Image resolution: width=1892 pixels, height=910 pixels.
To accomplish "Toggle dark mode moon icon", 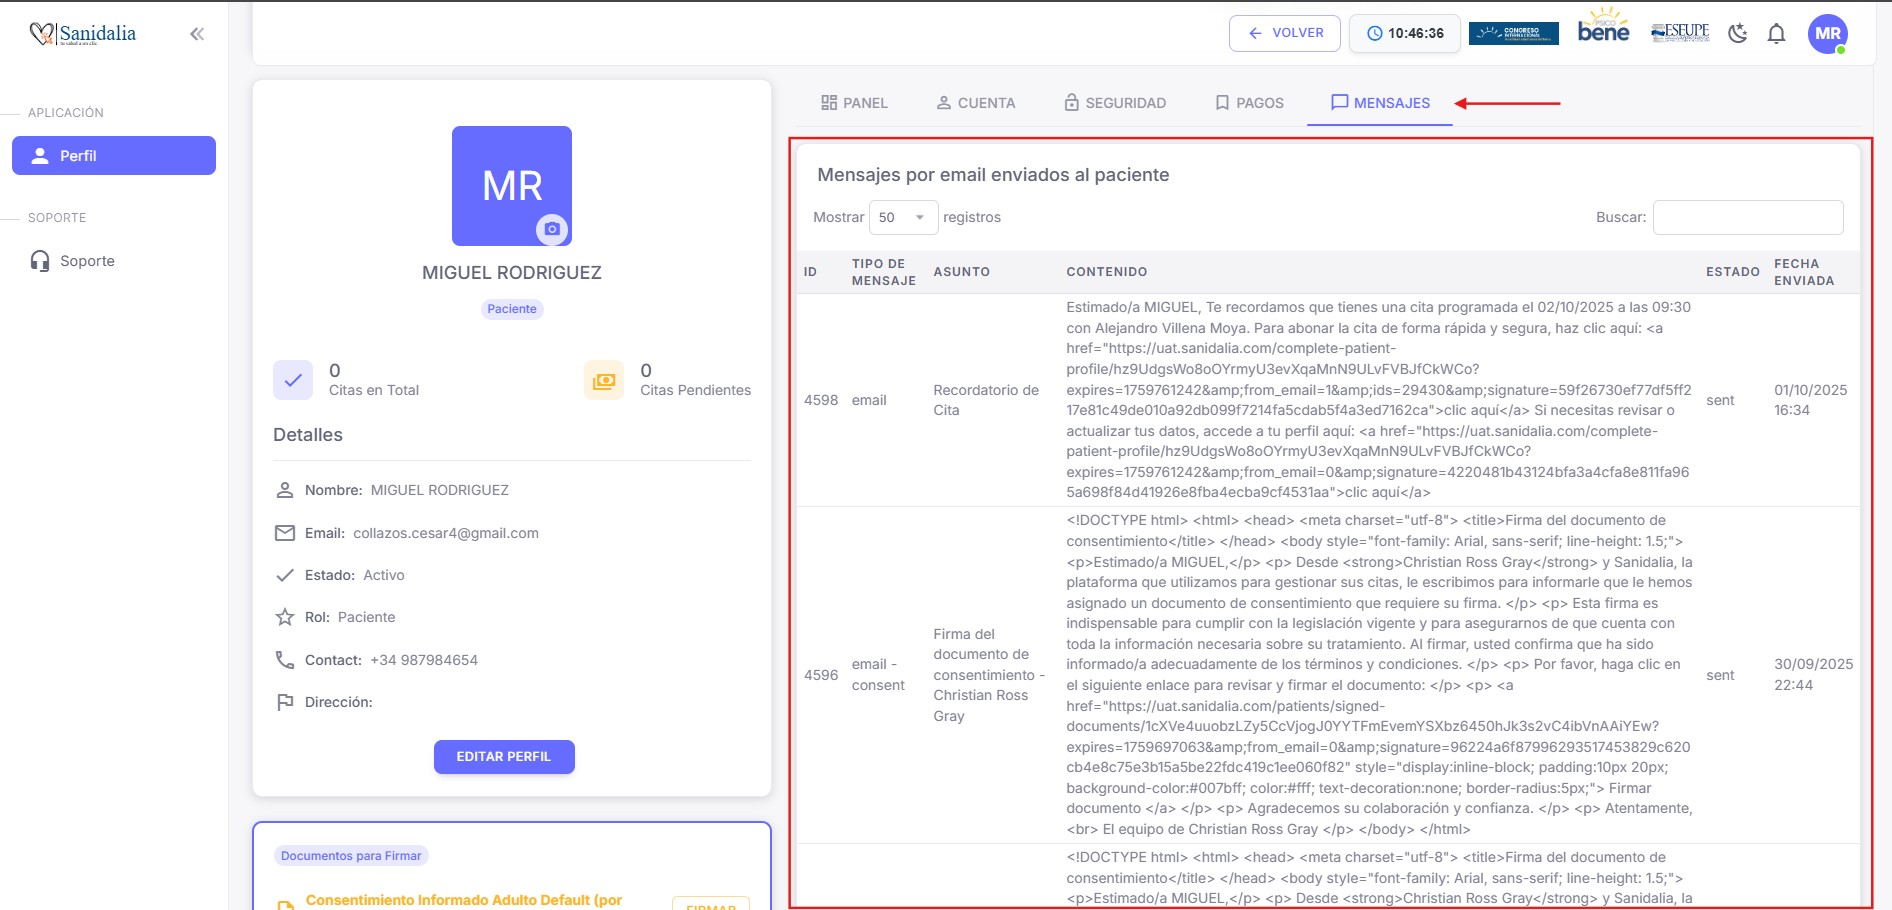I will [x=1738, y=33].
